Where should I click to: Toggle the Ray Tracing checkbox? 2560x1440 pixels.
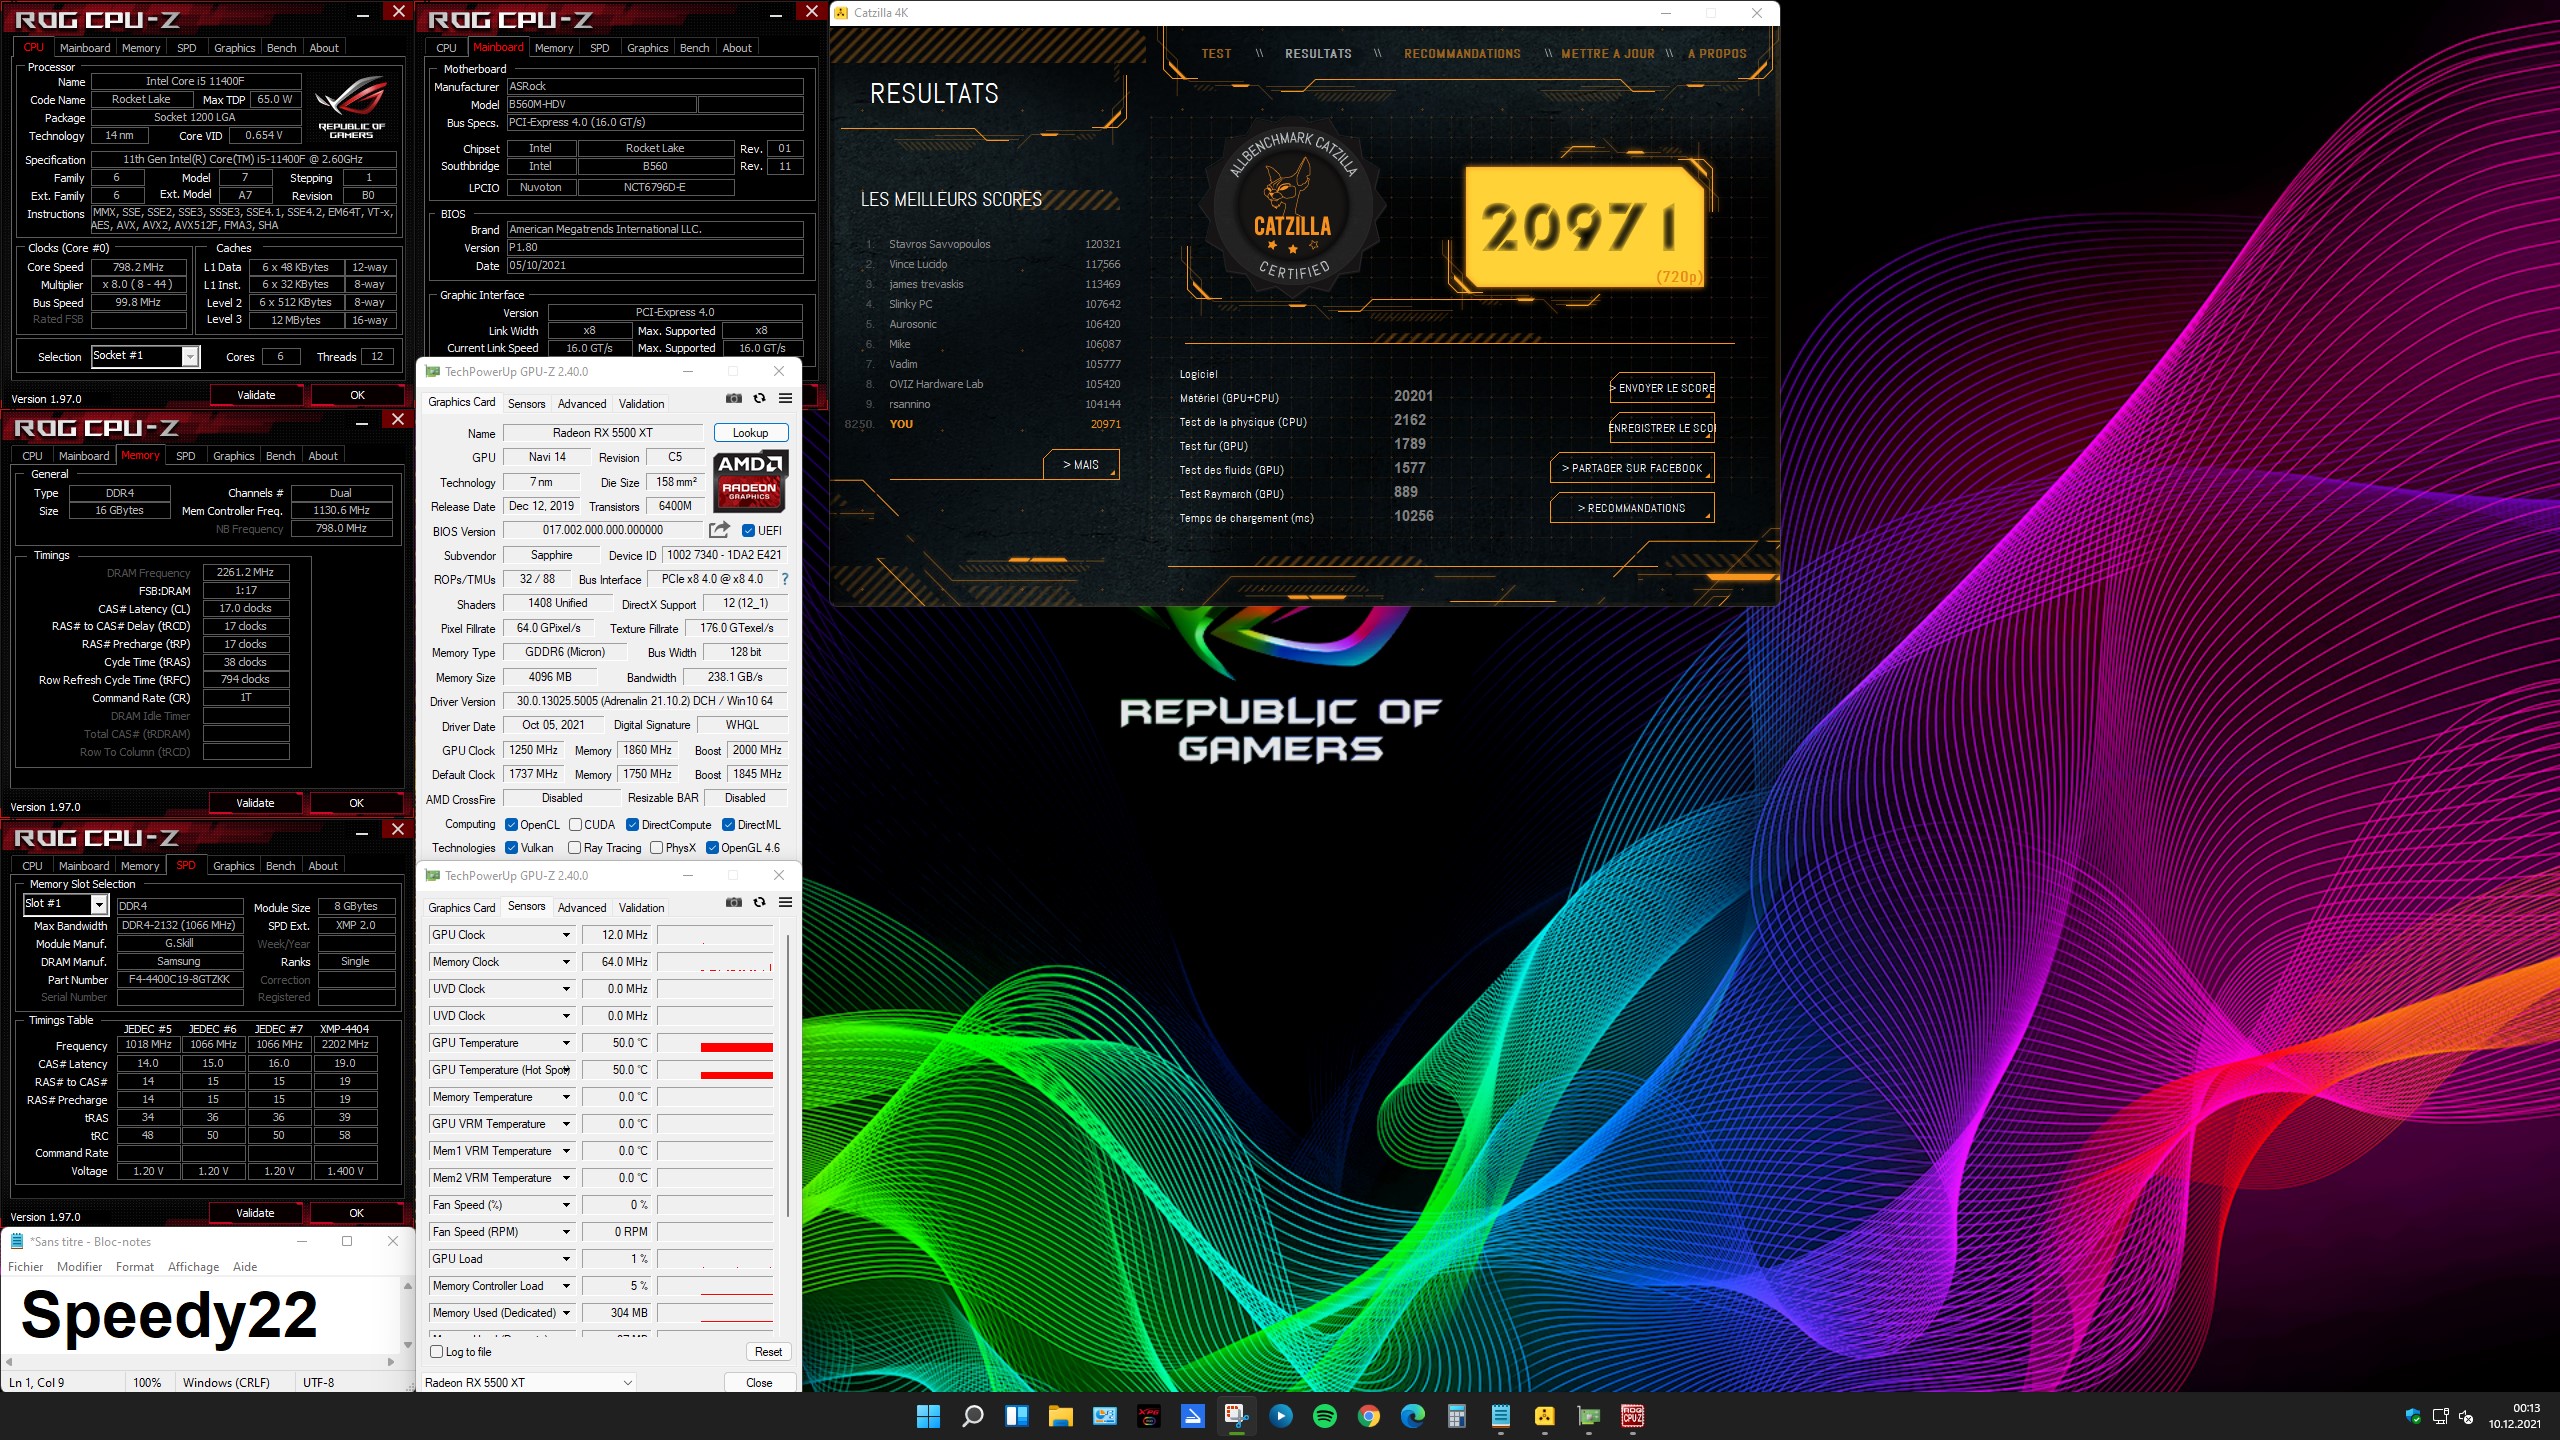pos(575,848)
